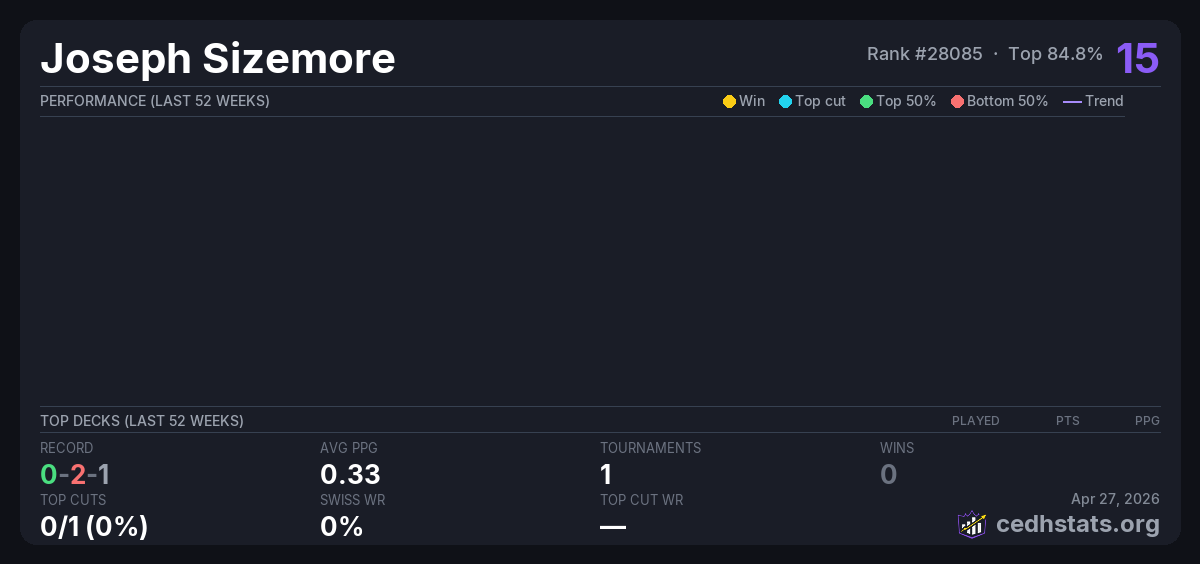Click the Performance (Last 52 Weeks) header
The width and height of the screenshot is (1200, 564).
[155, 101]
